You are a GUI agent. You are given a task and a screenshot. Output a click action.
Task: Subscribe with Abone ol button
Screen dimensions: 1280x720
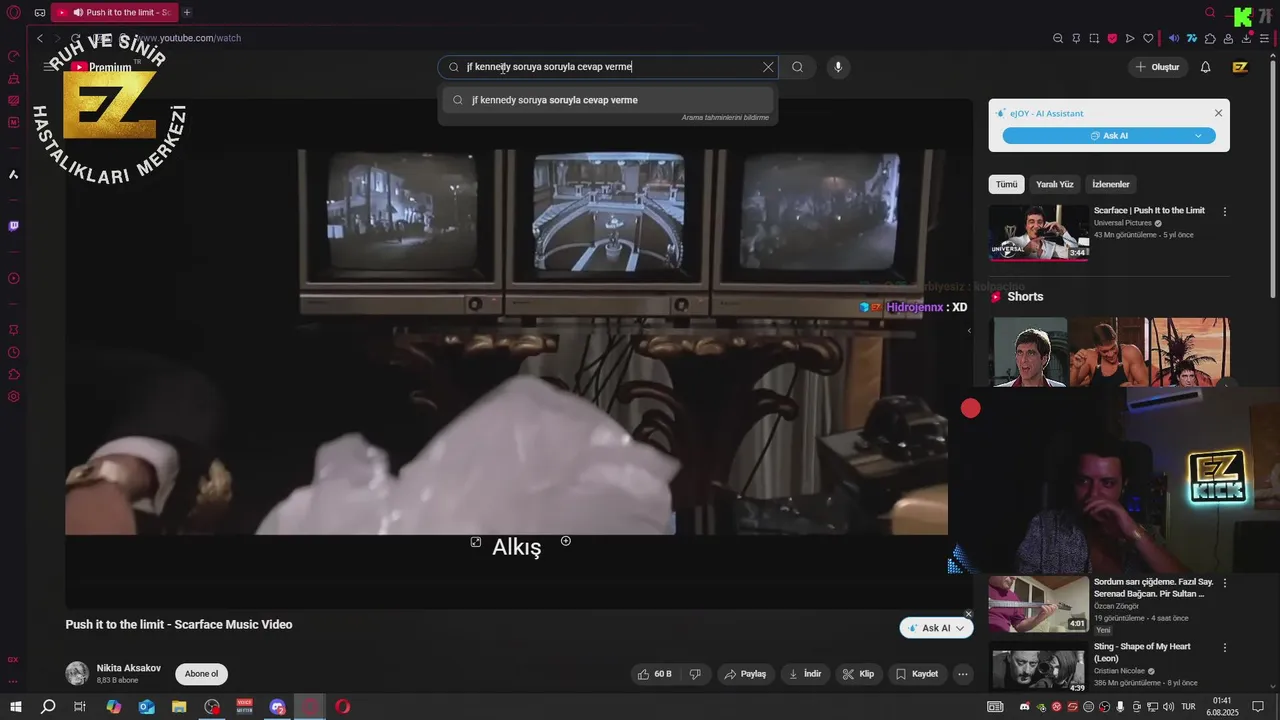coord(201,674)
